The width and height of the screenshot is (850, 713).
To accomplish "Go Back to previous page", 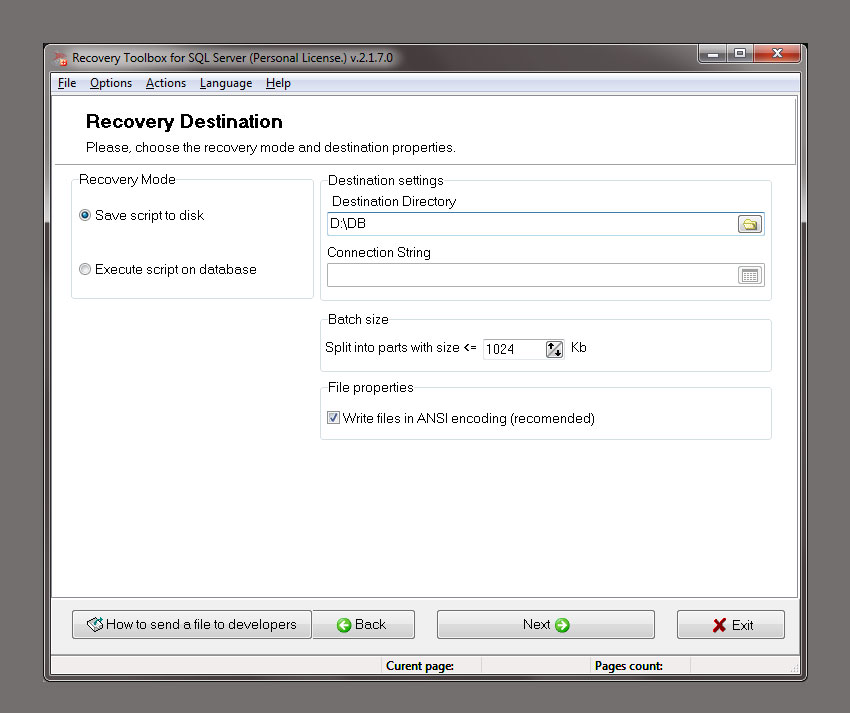I will point(363,625).
